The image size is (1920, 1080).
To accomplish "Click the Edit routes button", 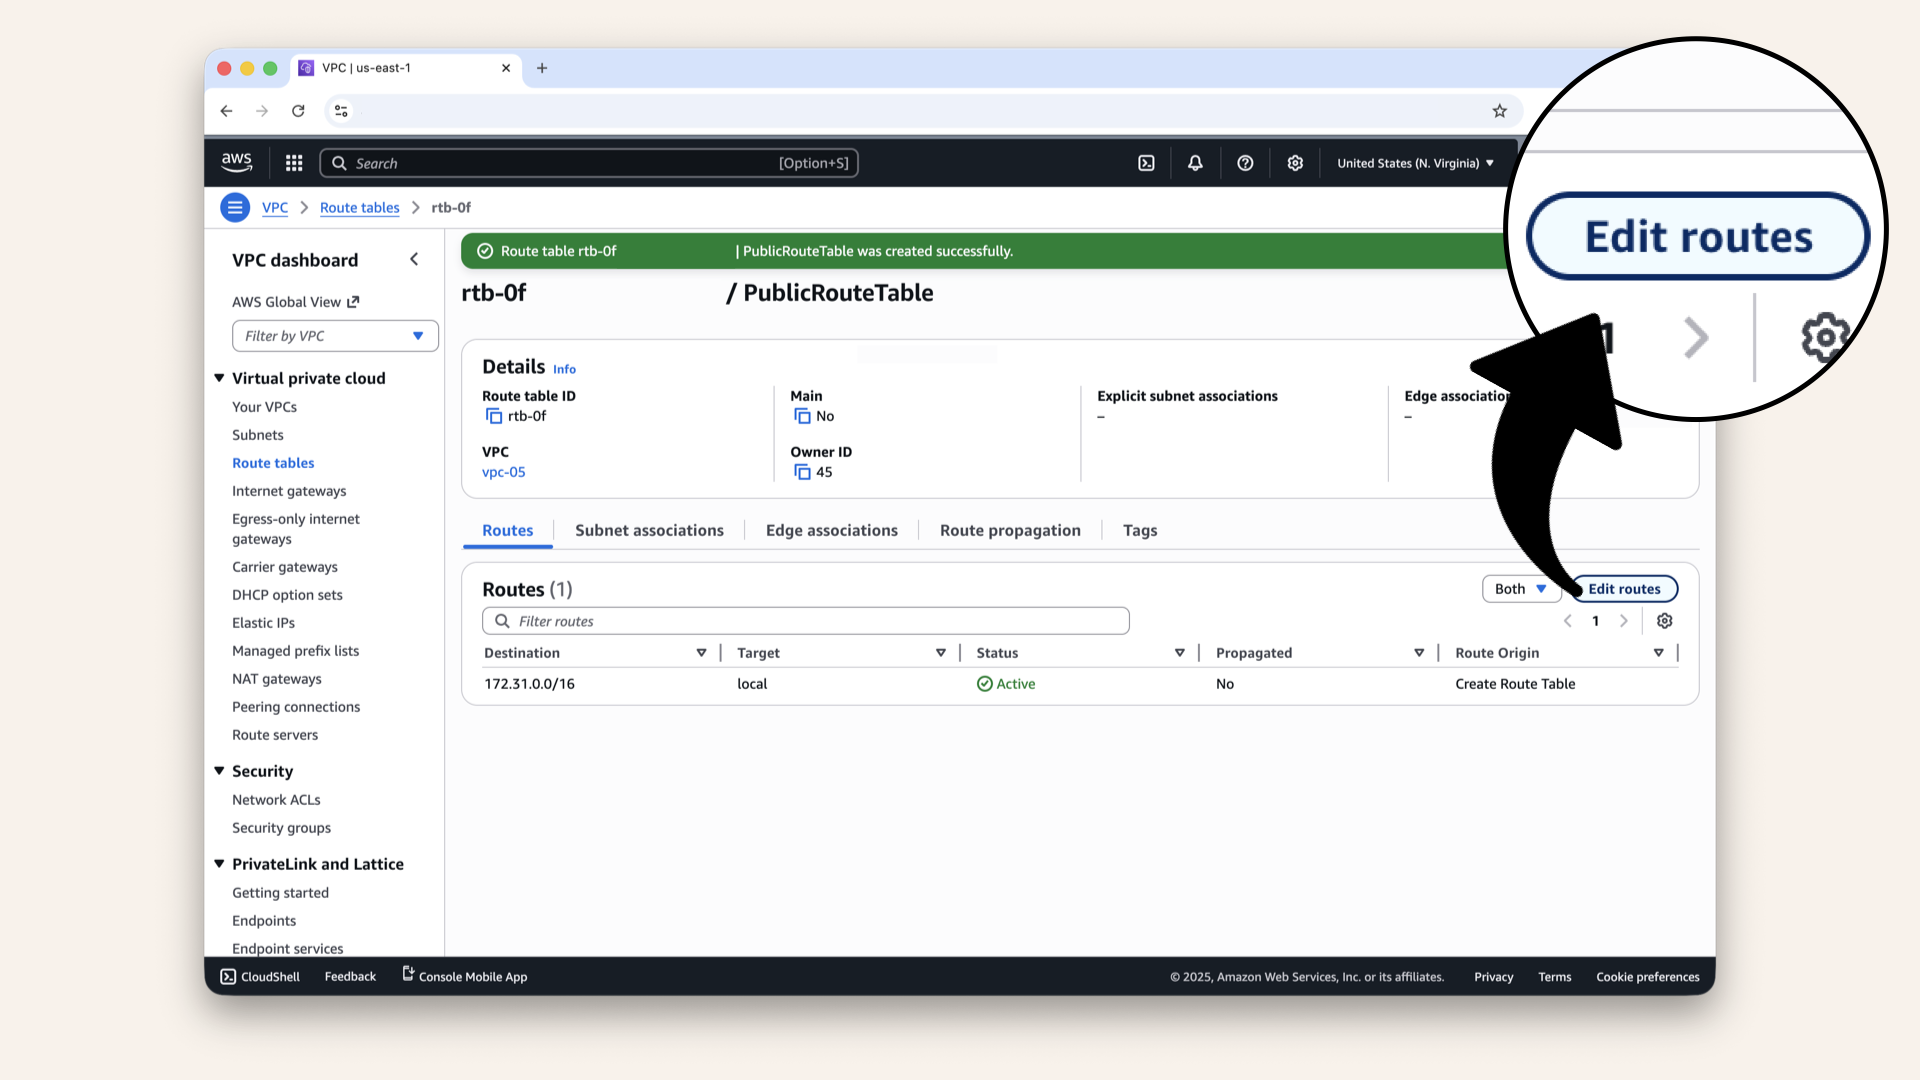I will [x=1624, y=589].
